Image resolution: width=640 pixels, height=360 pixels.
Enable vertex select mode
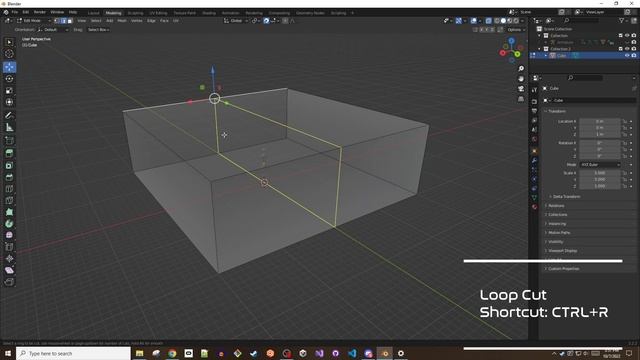click(x=57, y=20)
